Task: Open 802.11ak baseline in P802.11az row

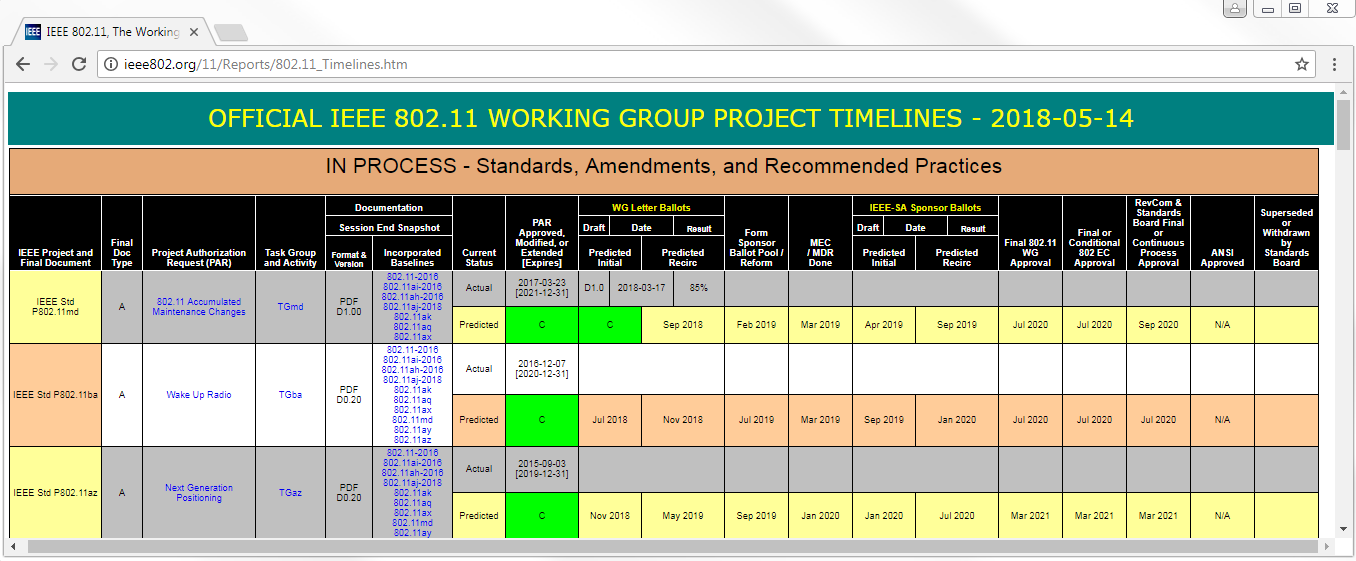Action: point(412,493)
